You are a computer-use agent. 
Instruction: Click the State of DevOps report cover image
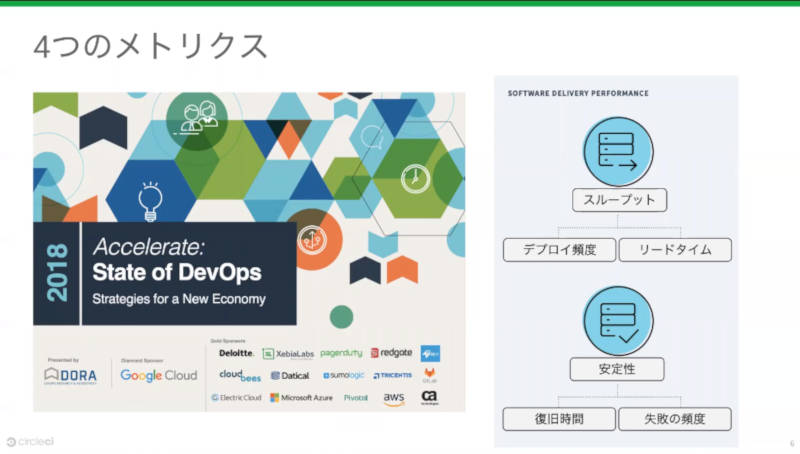tap(249, 252)
